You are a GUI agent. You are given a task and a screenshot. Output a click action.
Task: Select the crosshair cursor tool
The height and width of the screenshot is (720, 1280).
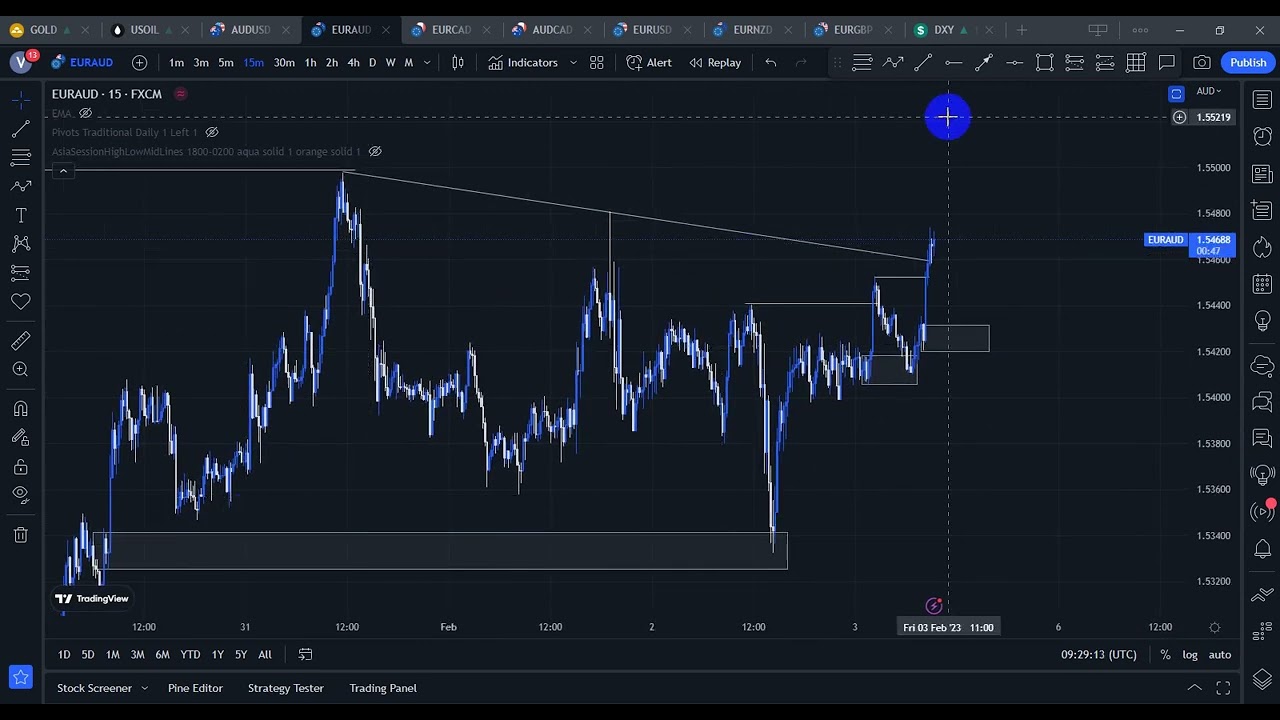click(20, 100)
